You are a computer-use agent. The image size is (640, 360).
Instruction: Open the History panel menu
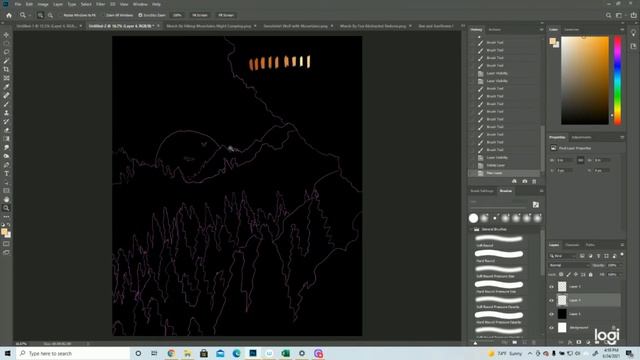pos(541,30)
